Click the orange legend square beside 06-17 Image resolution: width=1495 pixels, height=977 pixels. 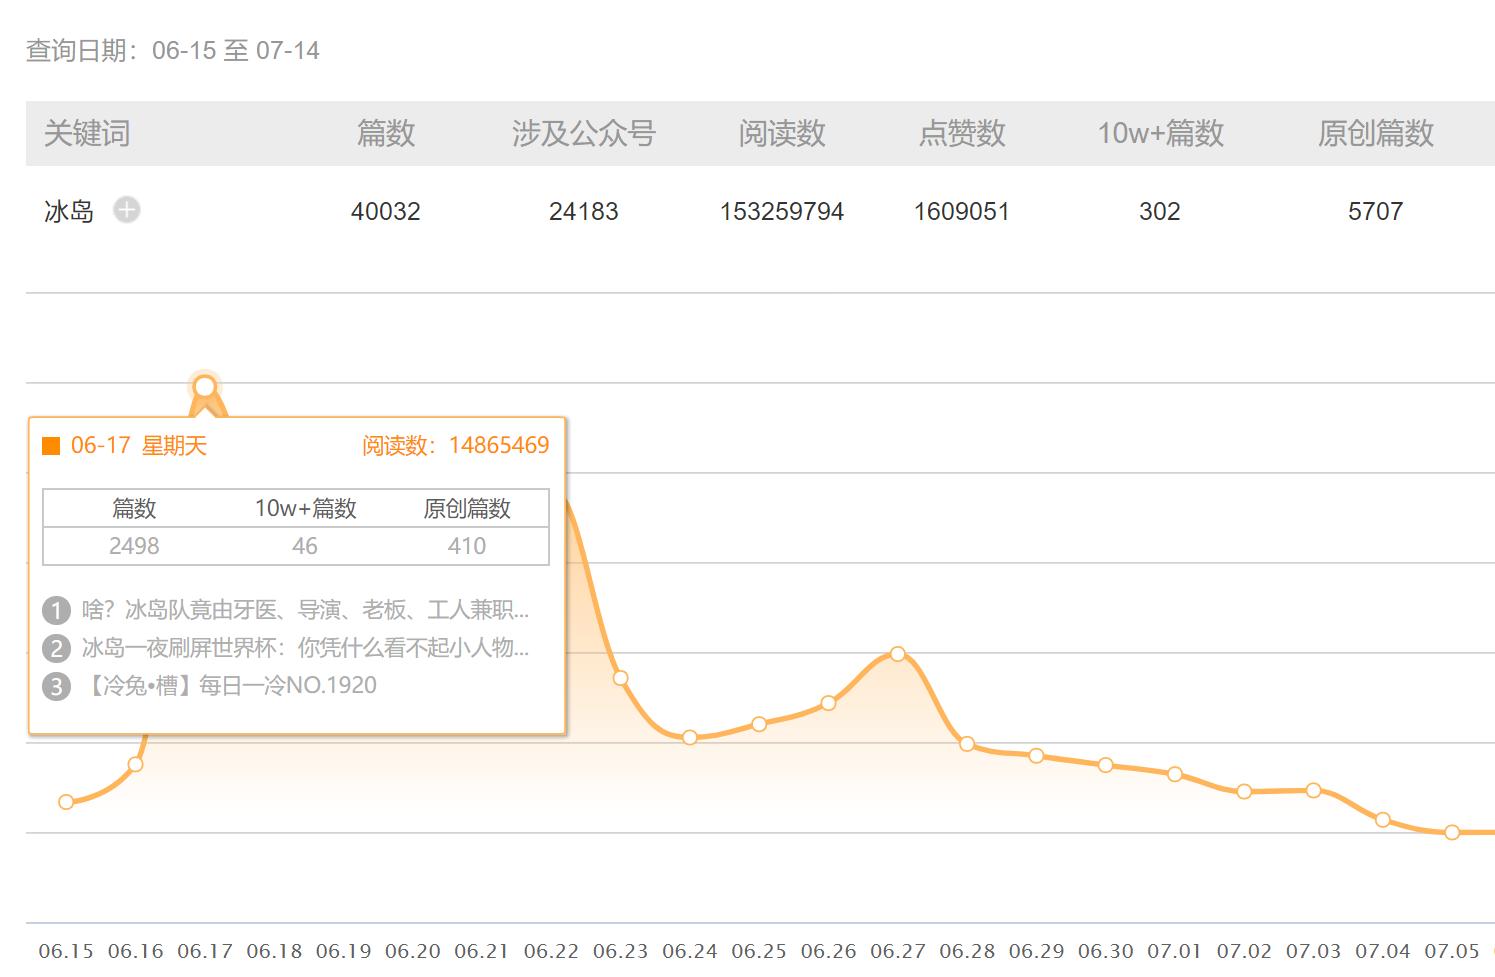click(x=51, y=446)
